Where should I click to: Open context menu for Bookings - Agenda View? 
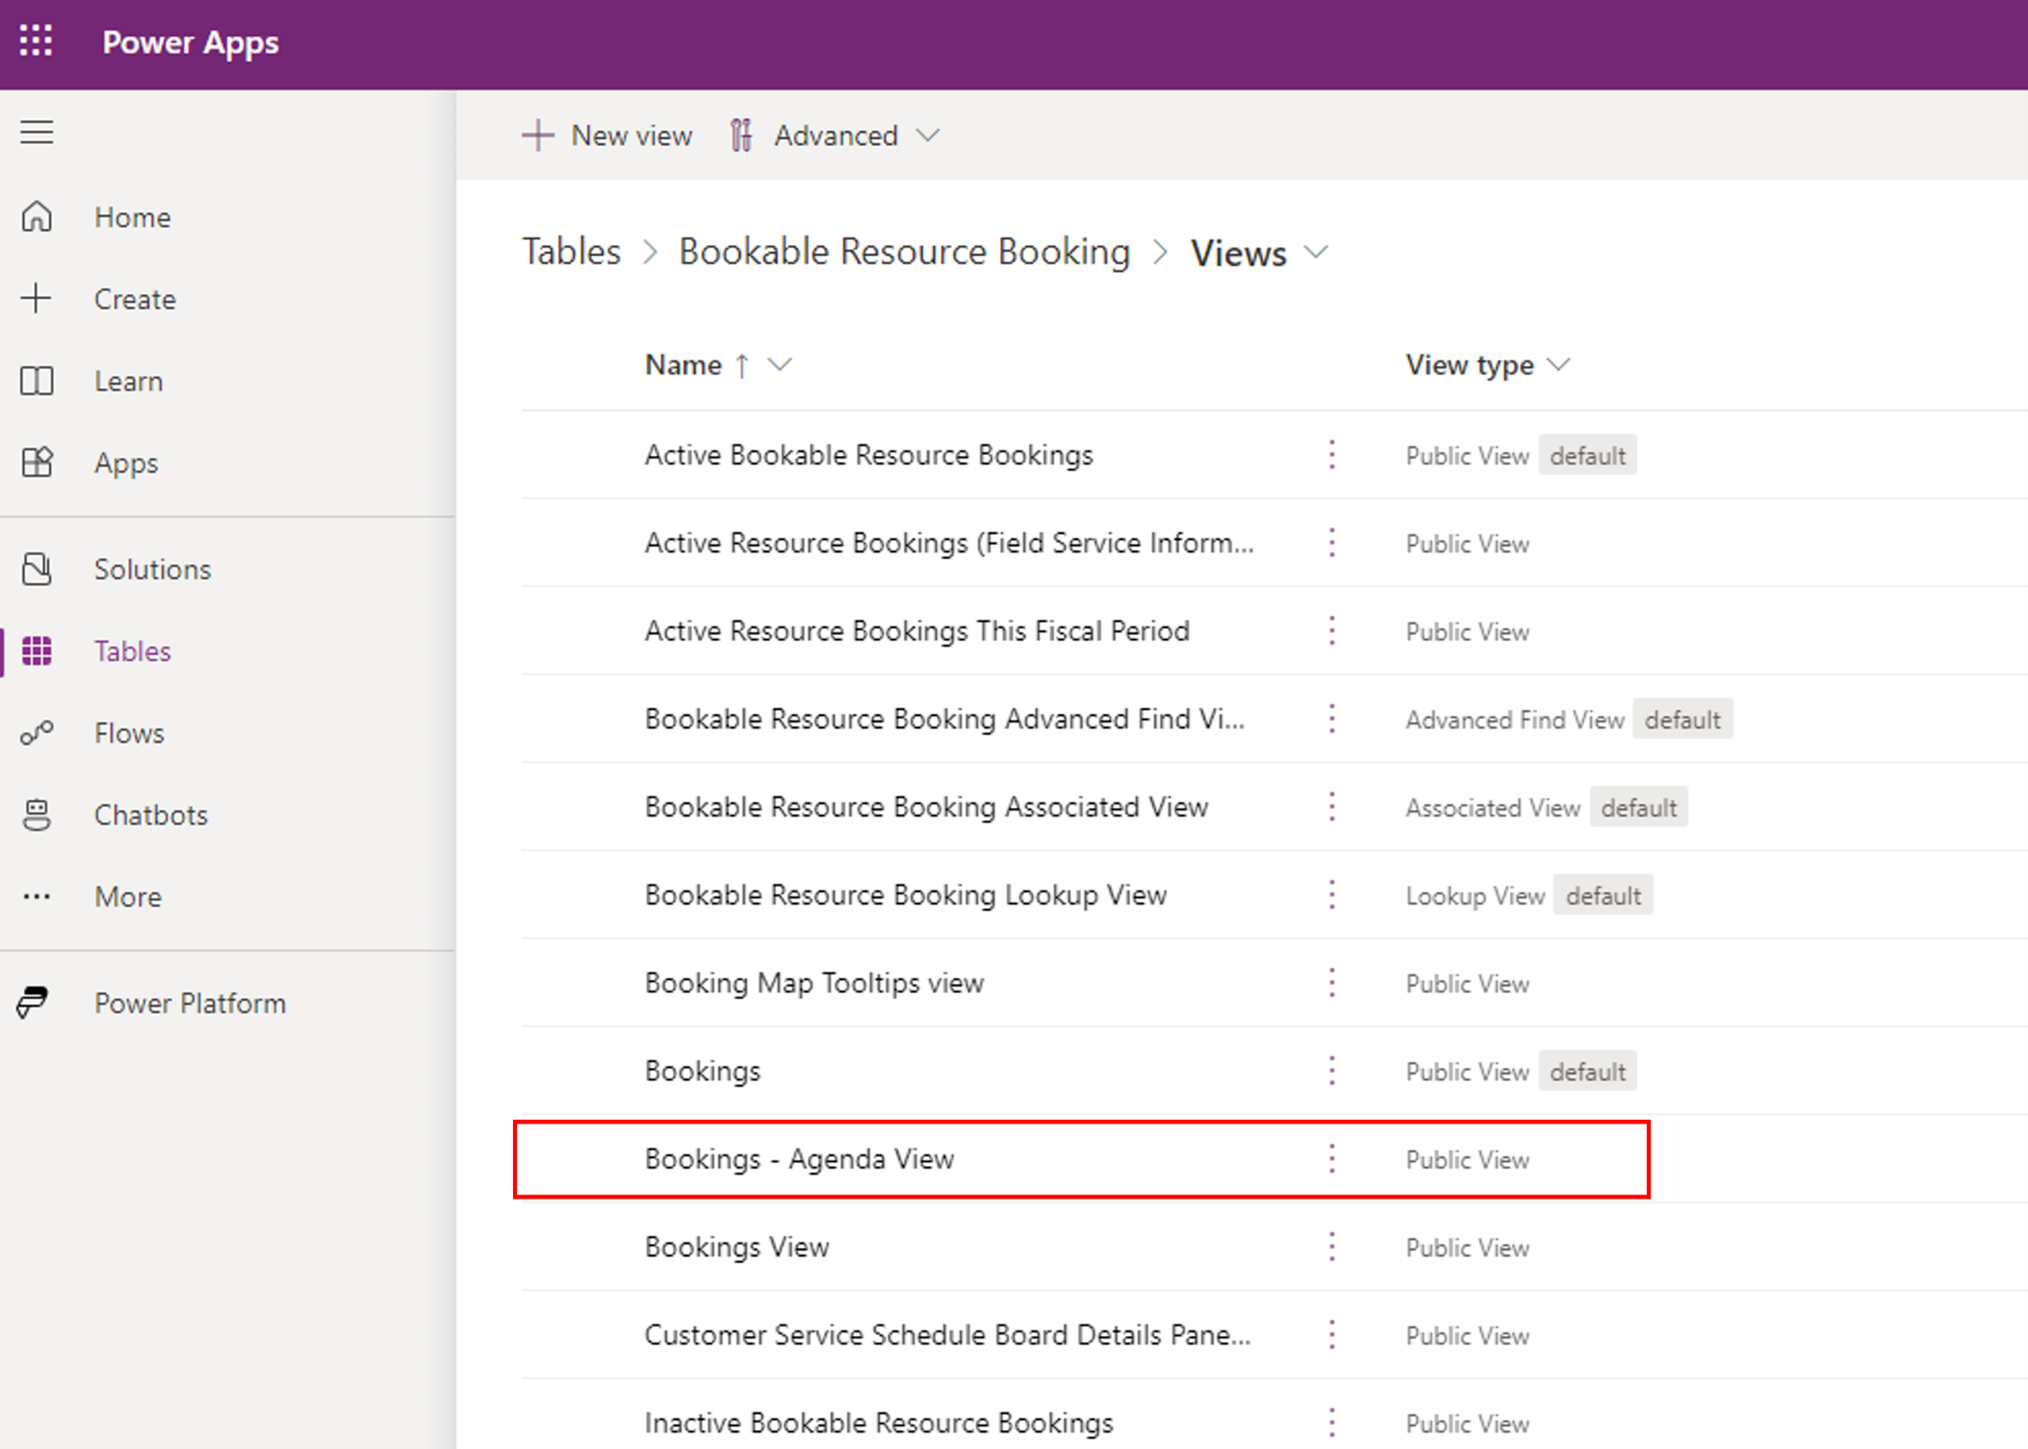point(1332,1159)
